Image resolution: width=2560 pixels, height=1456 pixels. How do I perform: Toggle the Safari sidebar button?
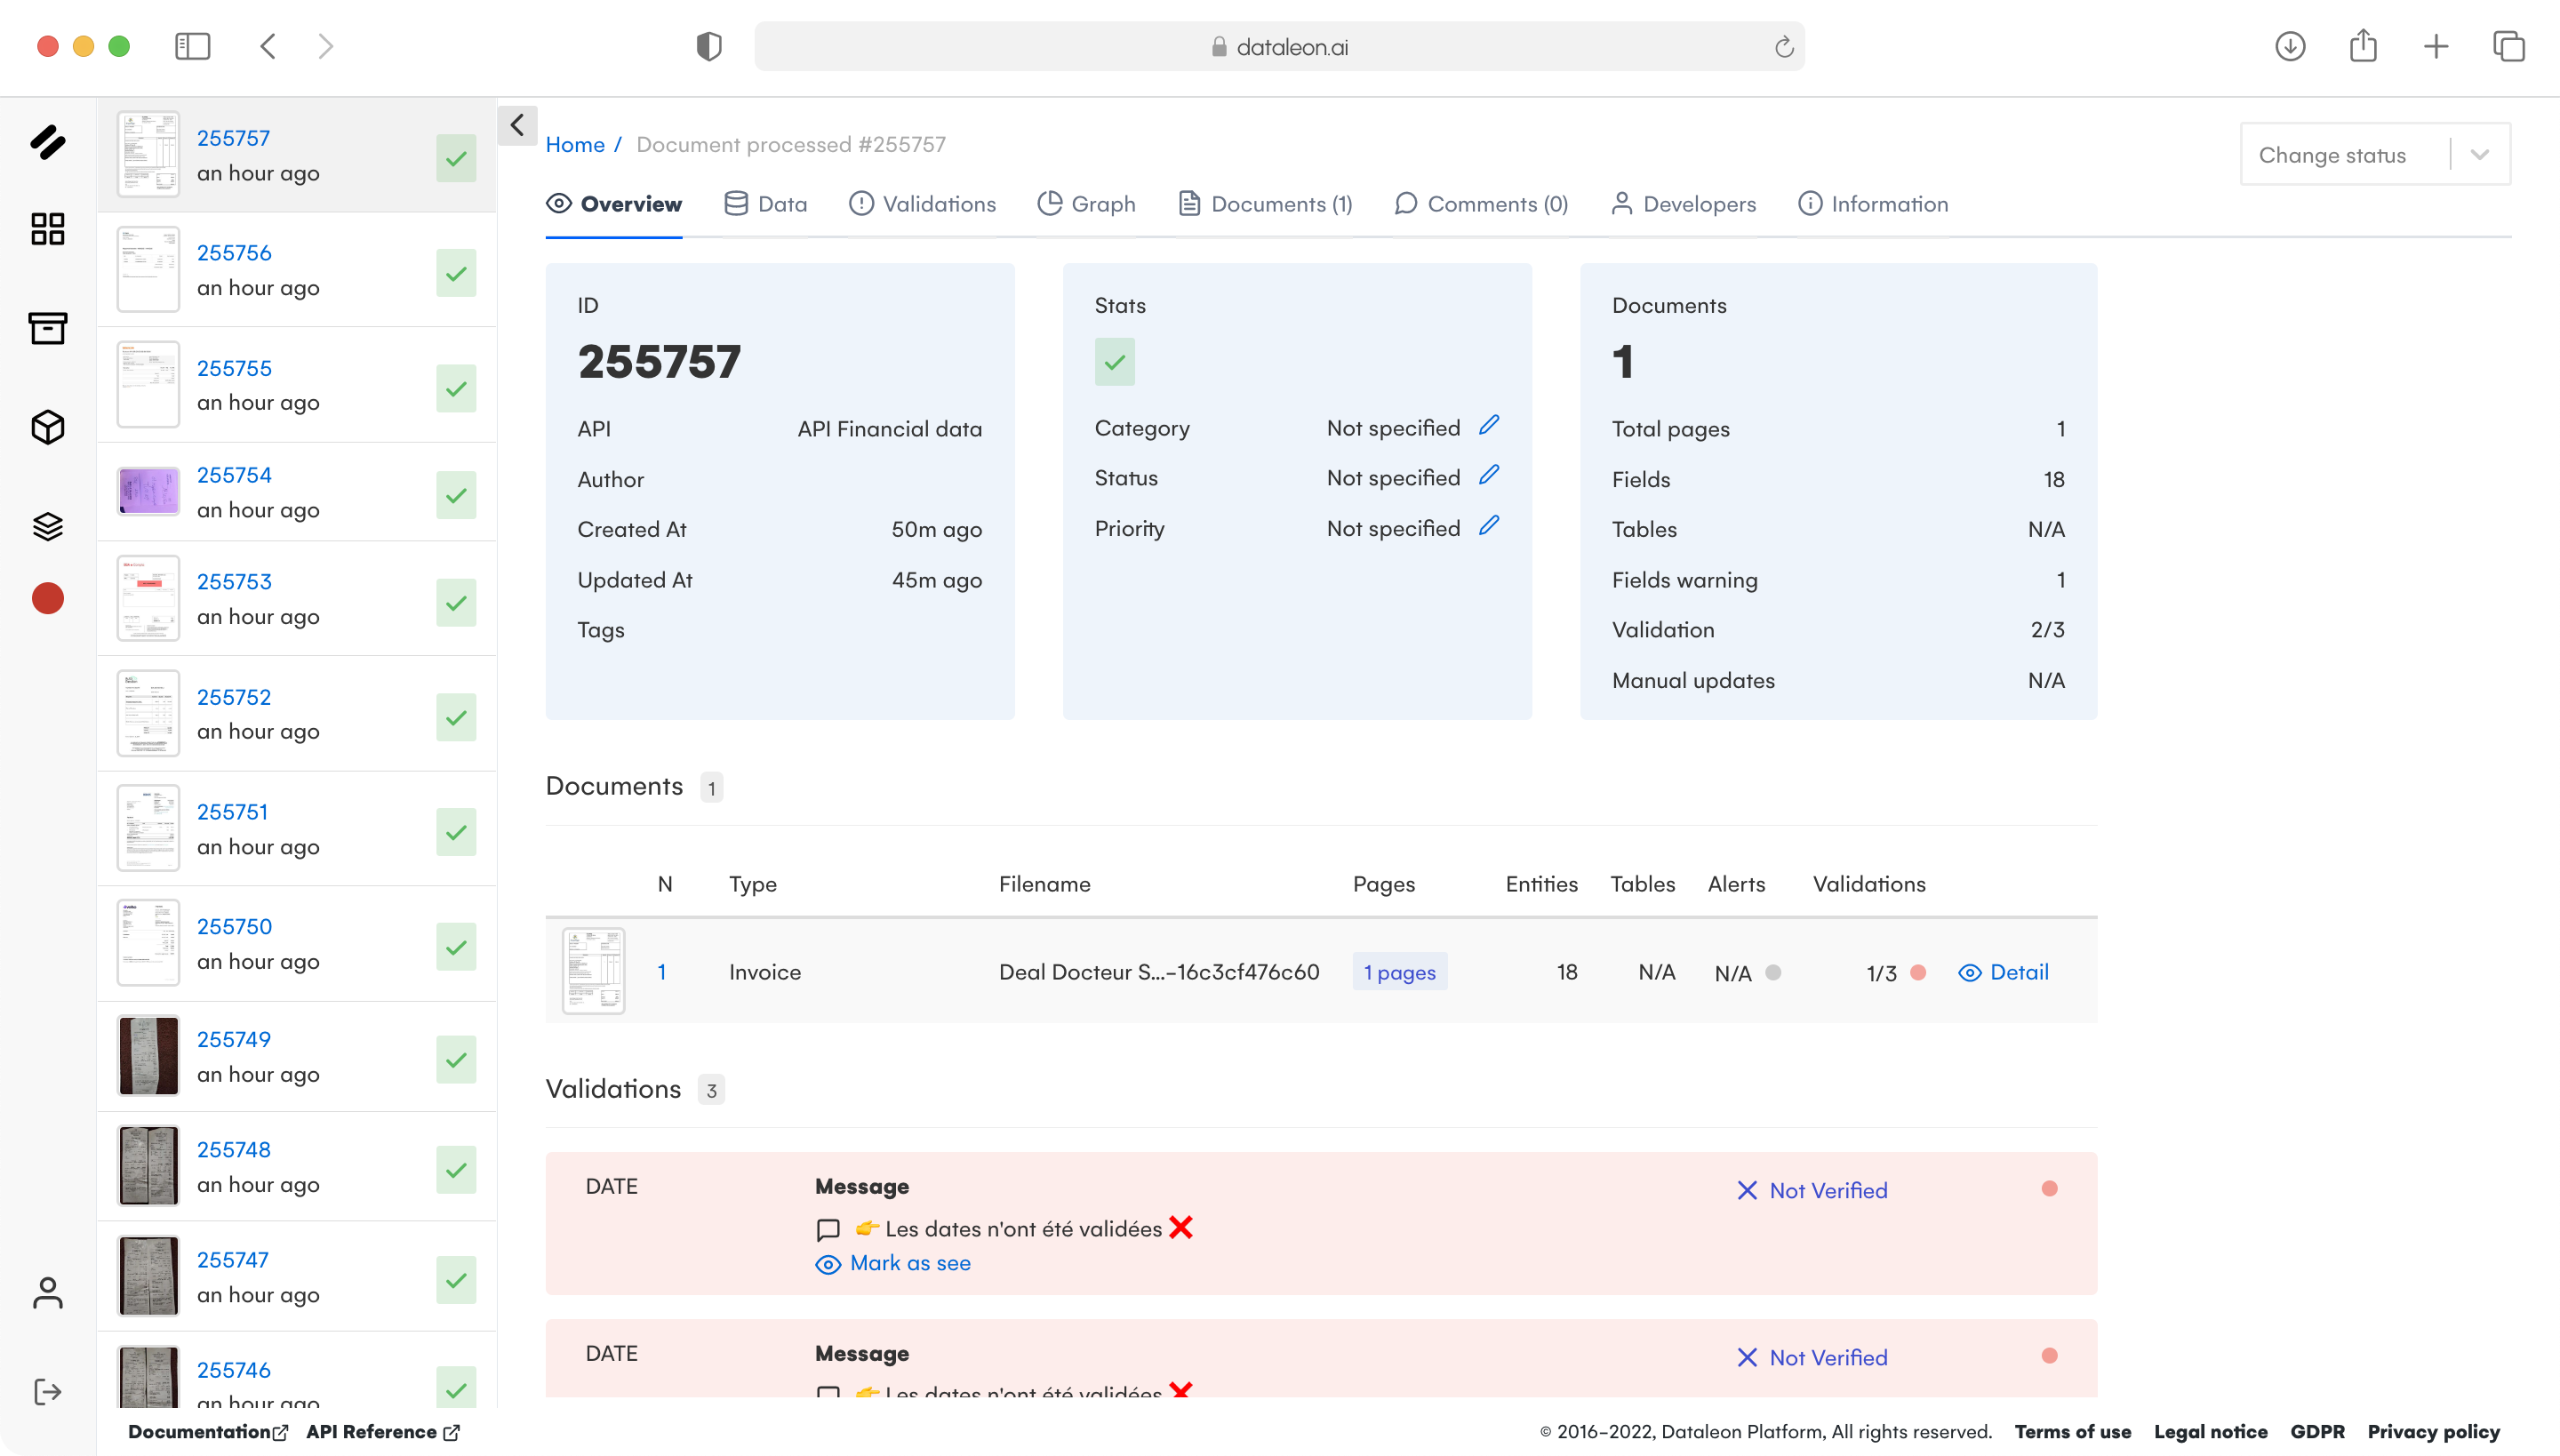193,46
